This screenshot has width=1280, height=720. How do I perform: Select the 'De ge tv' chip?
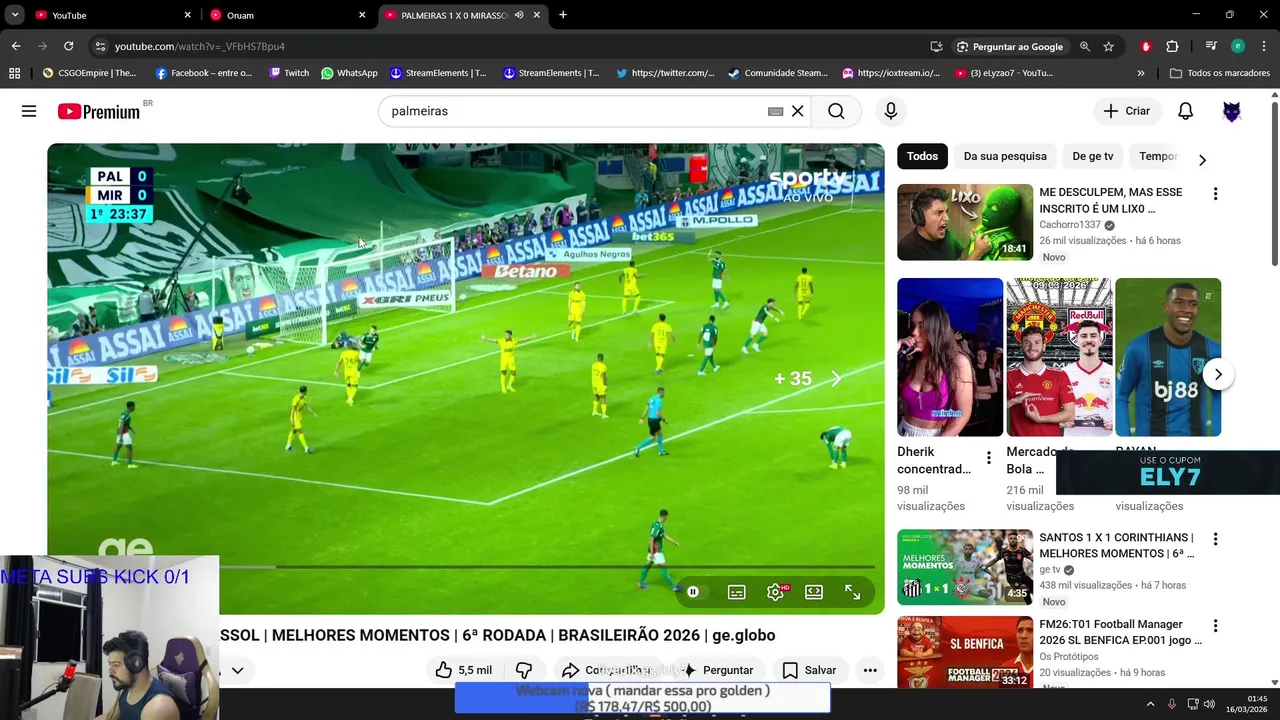(x=1092, y=156)
